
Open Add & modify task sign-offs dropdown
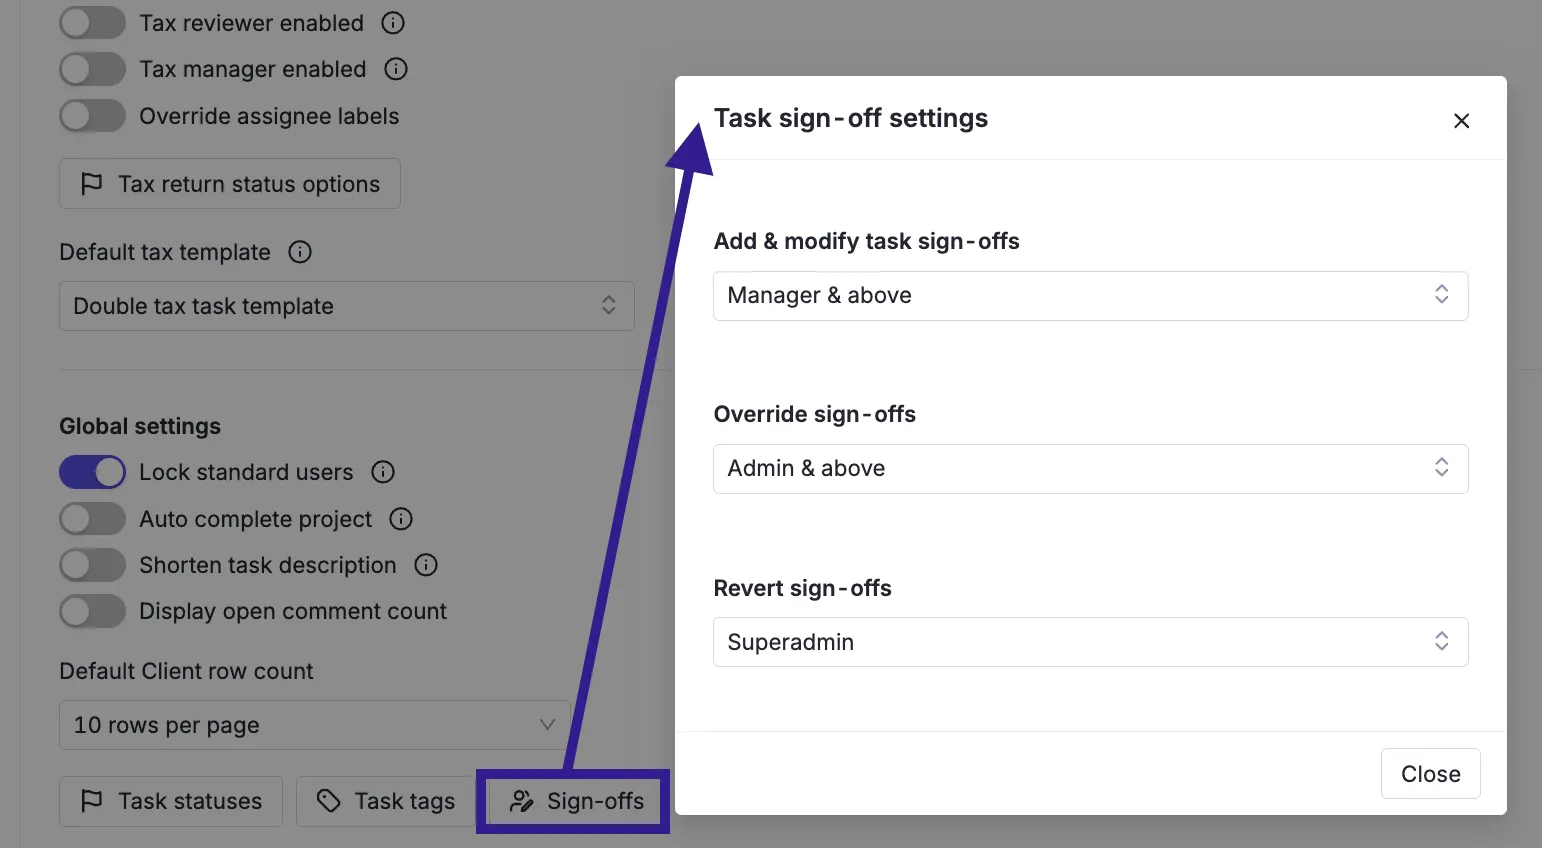click(x=1090, y=296)
